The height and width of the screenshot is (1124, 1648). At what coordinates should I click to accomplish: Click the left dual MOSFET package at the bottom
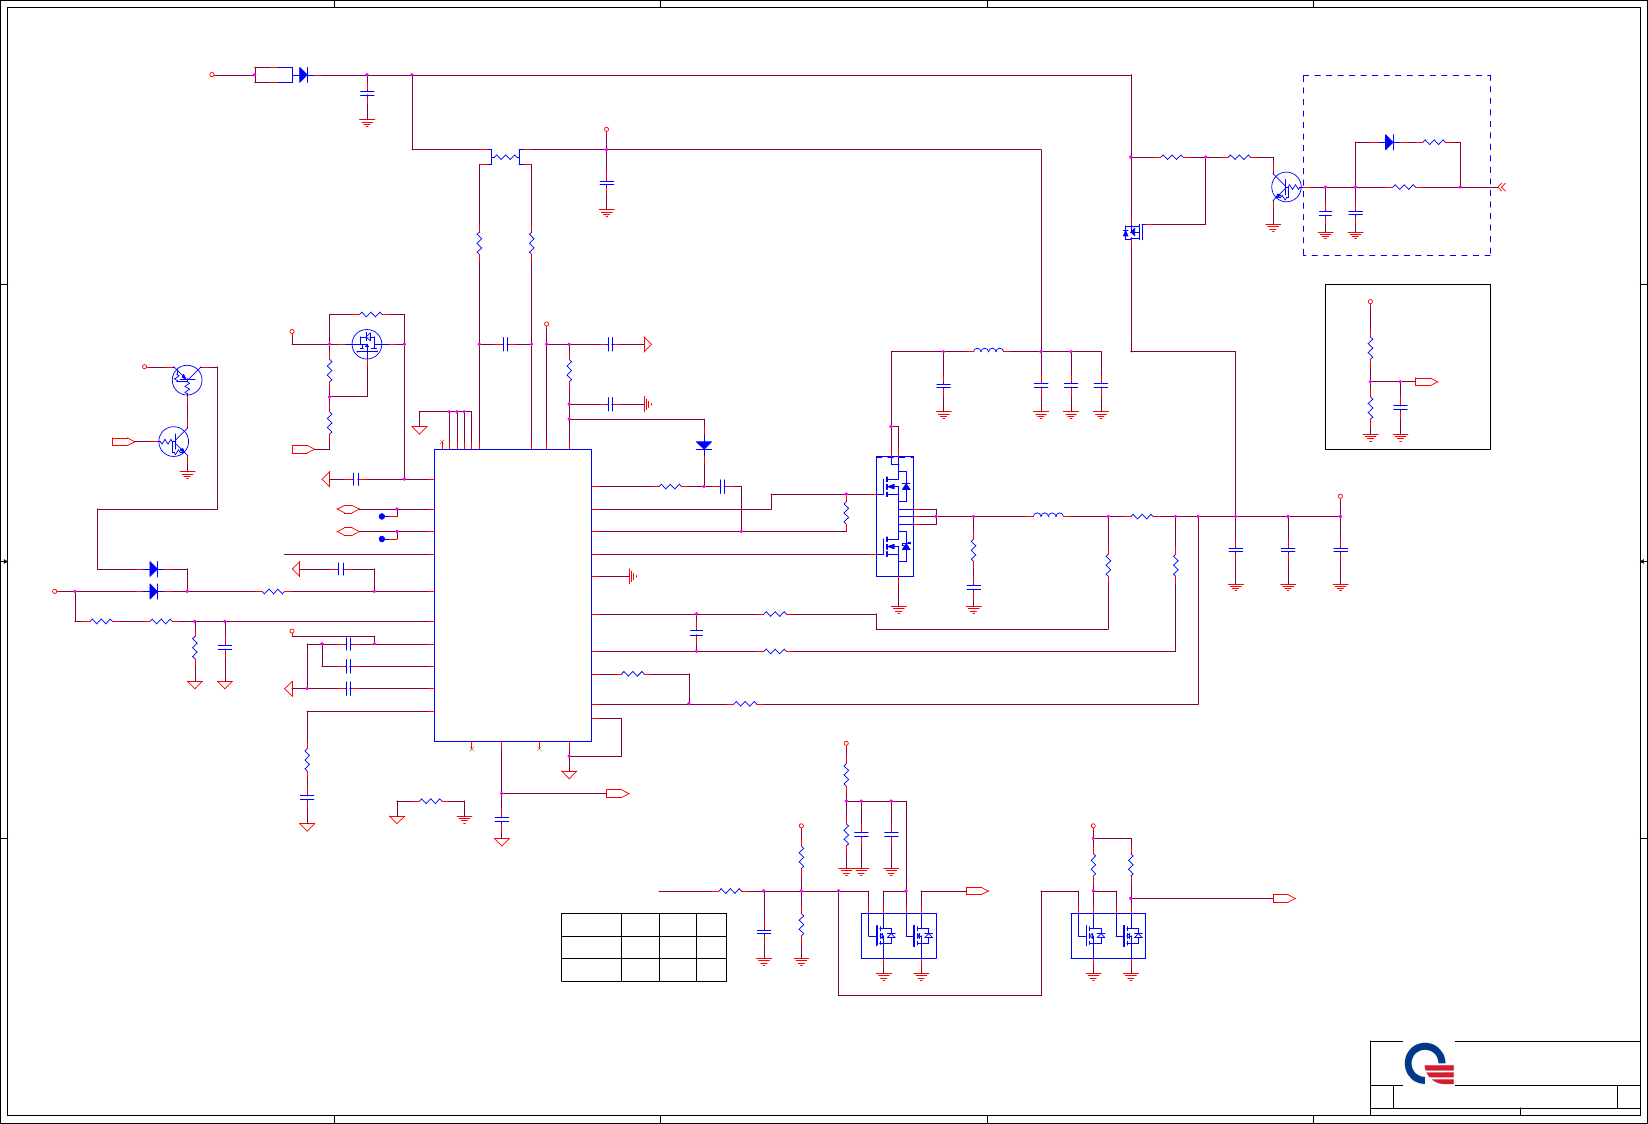click(x=899, y=936)
